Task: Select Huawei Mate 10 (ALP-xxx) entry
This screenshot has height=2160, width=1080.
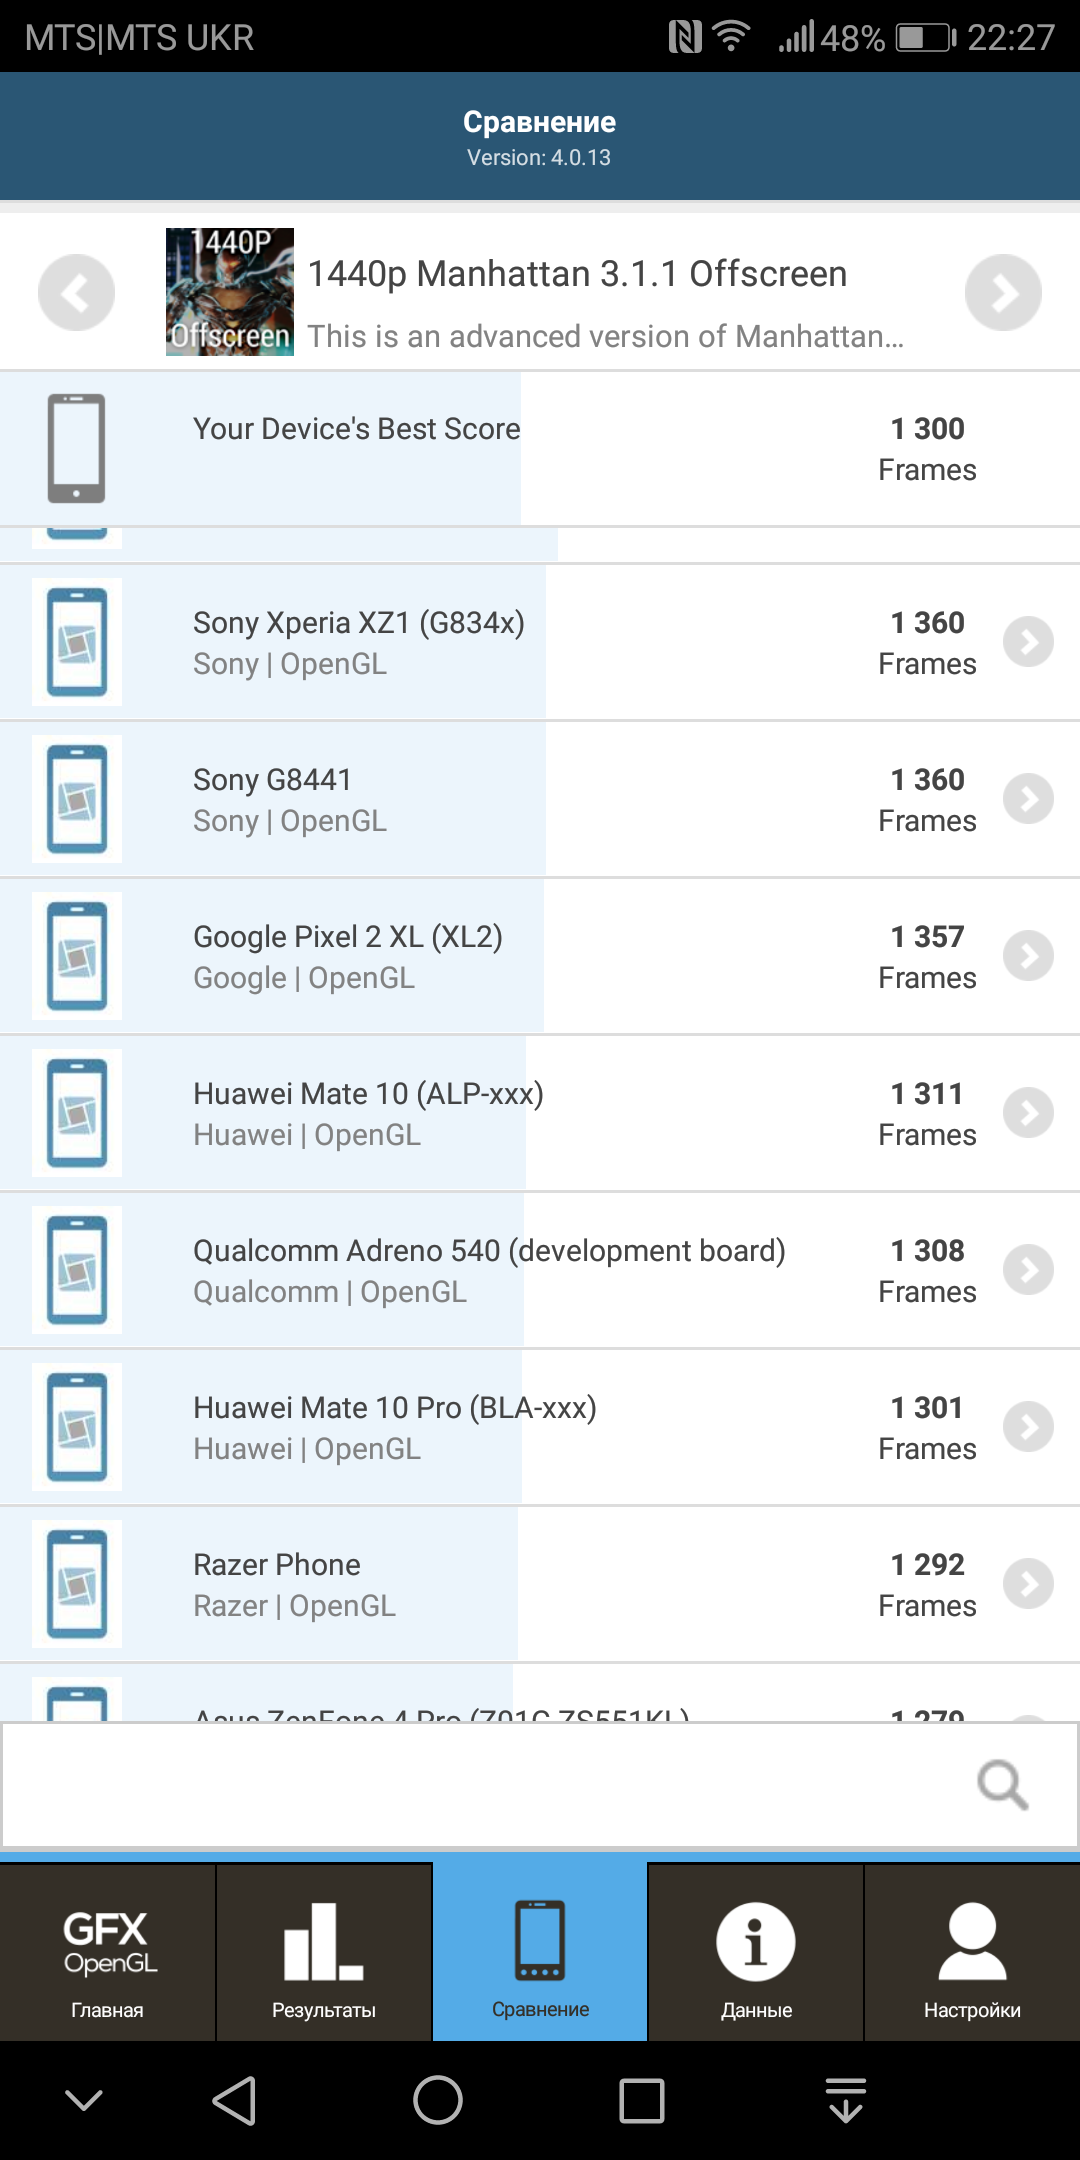Action: click(540, 1114)
